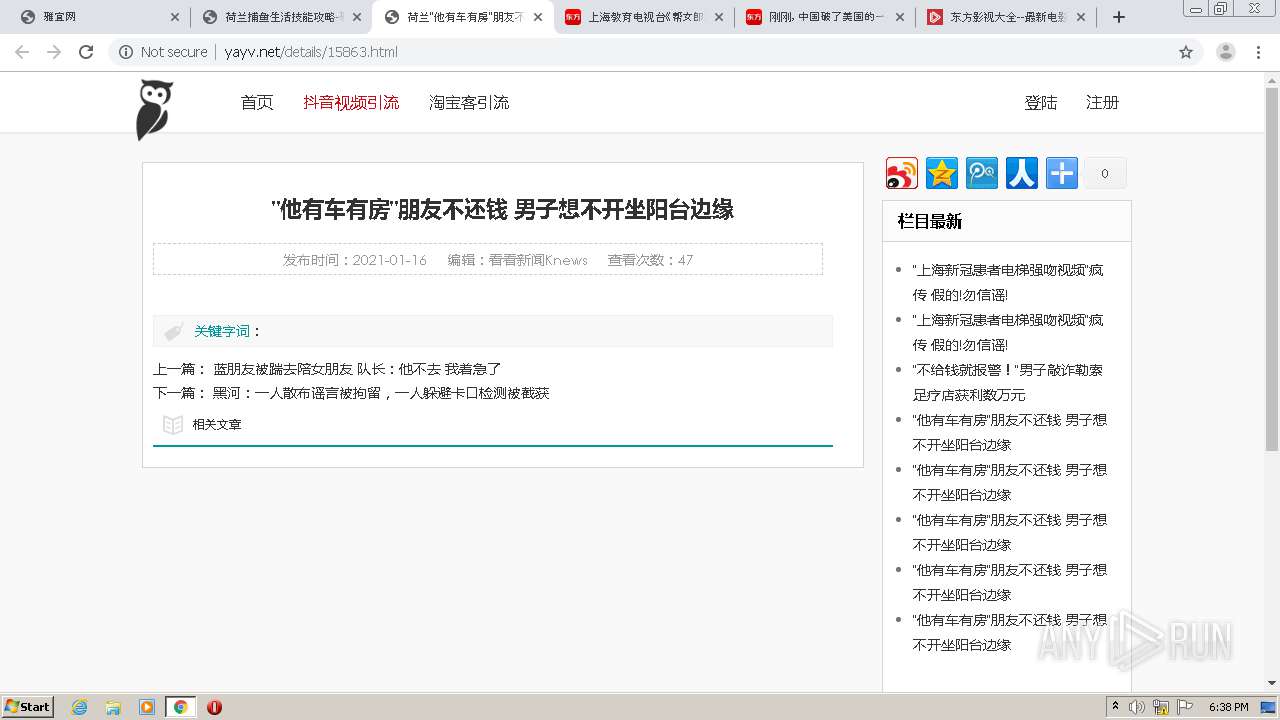
Task: Bookmark this page with star icon
Action: pos(1186,52)
